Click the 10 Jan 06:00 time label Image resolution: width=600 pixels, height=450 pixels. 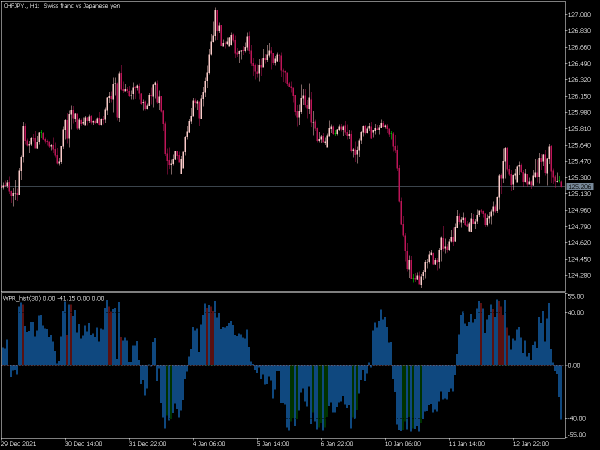[x=402, y=443]
